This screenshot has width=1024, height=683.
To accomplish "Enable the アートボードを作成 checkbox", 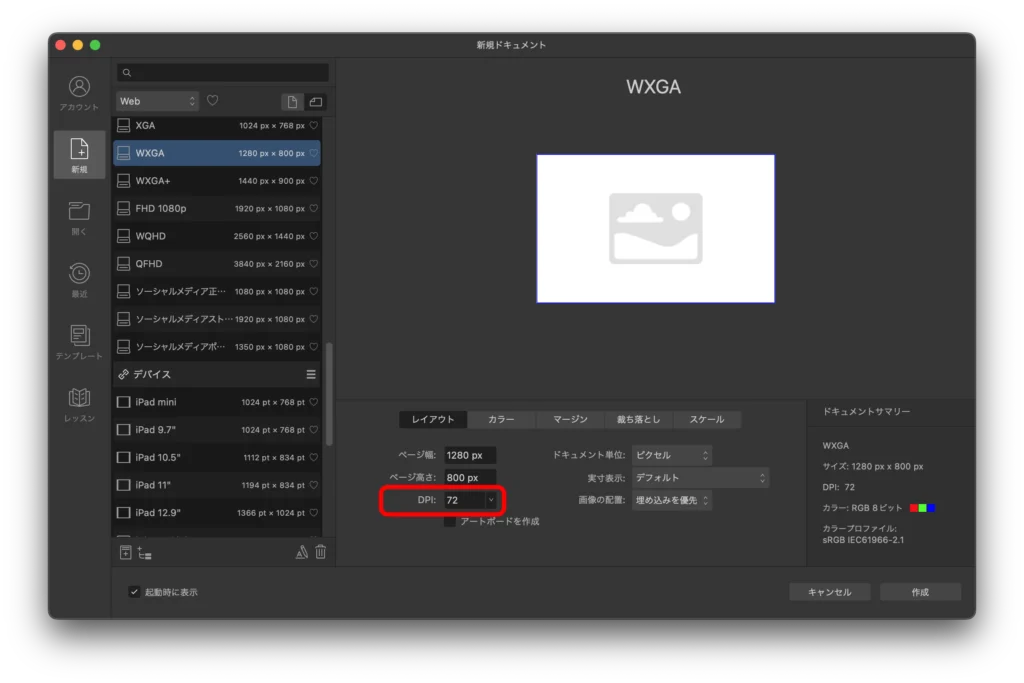I will coord(450,521).
